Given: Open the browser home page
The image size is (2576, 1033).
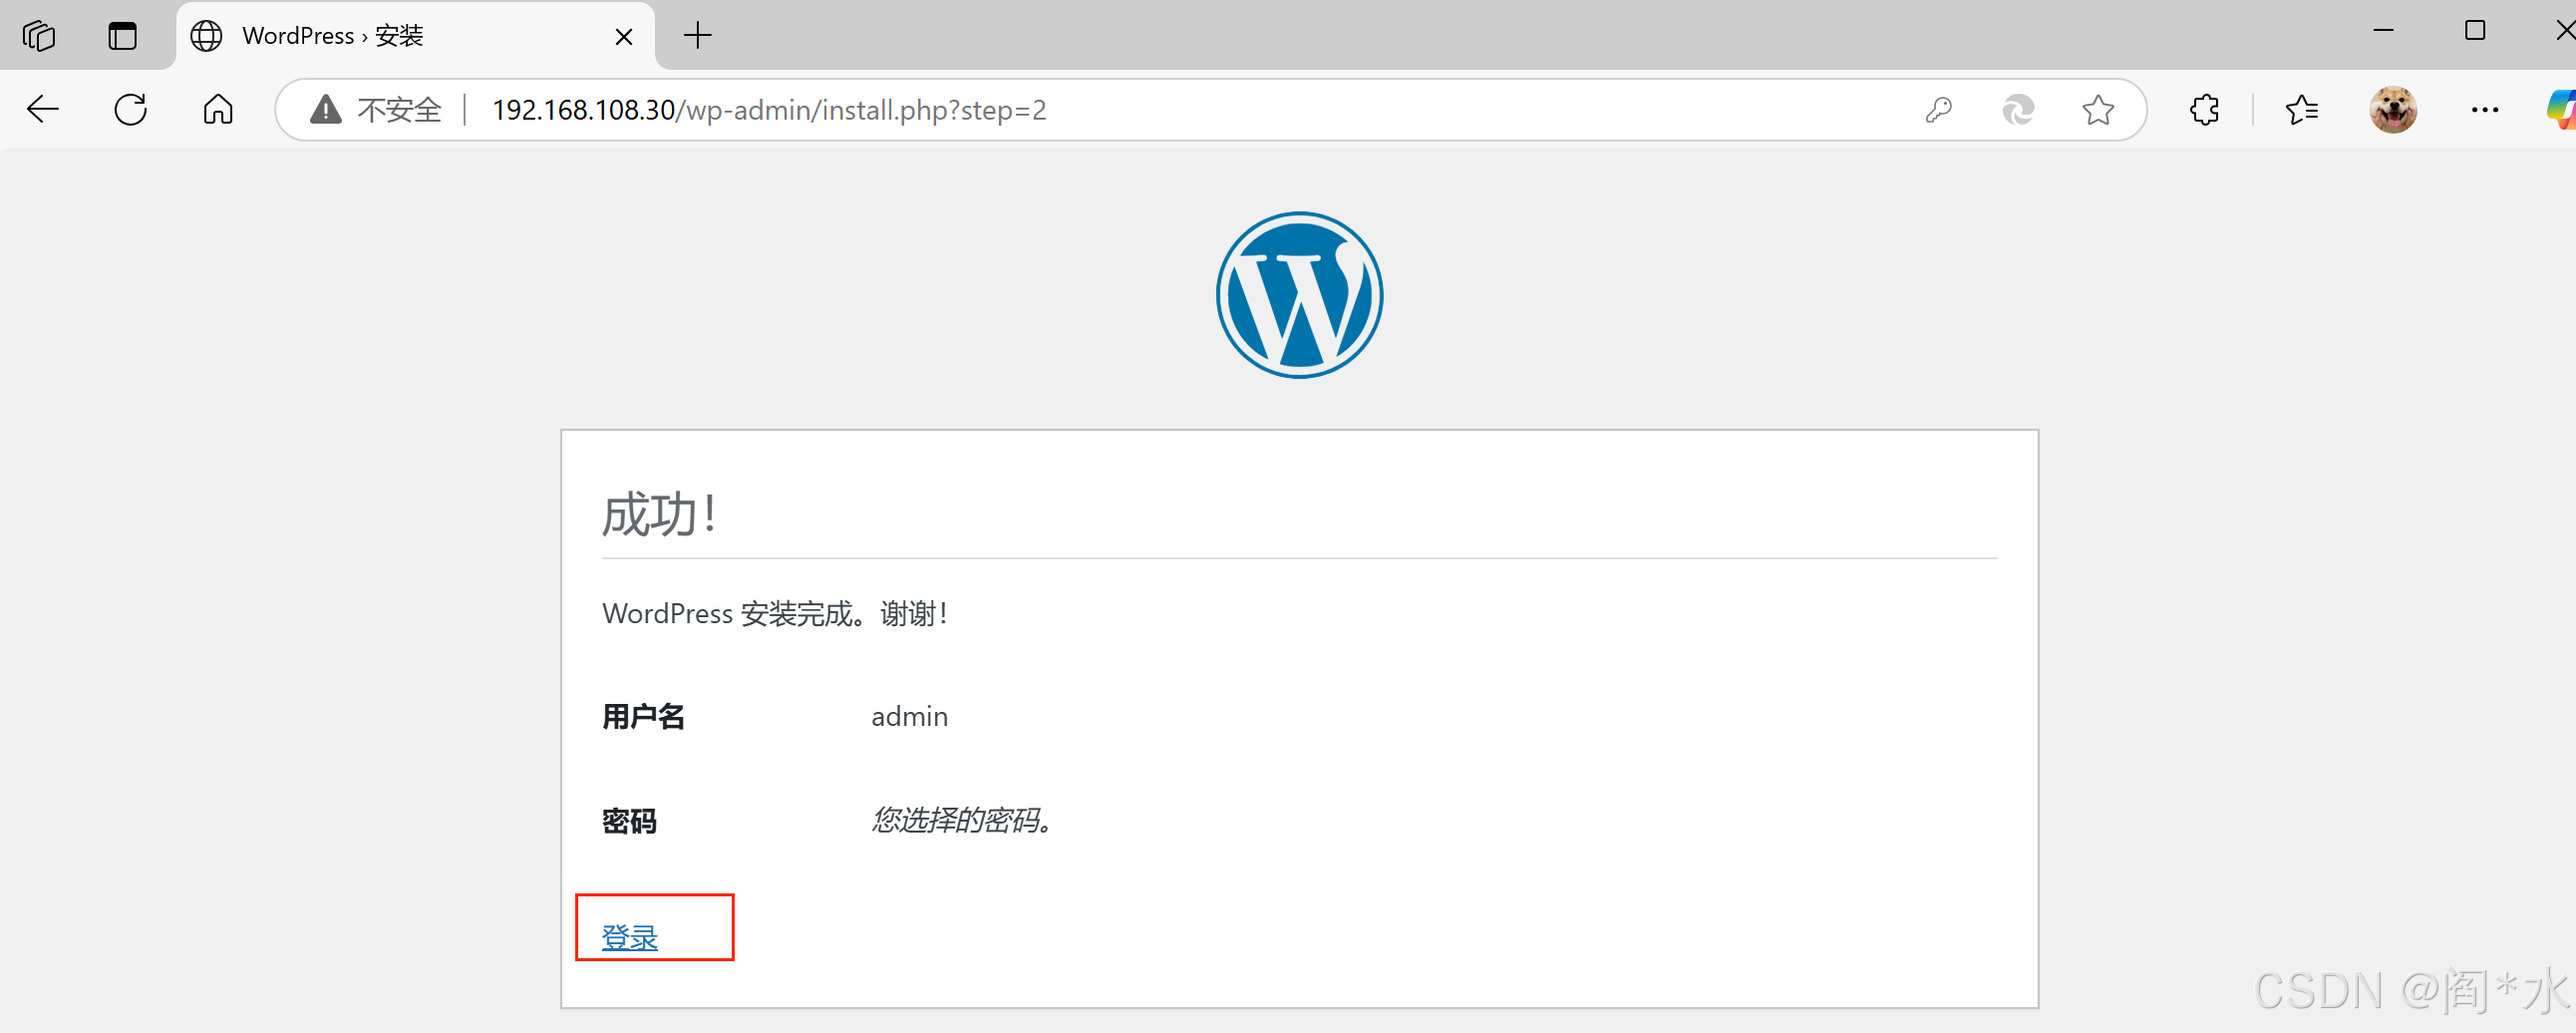Looking at the screenshot, I should click(x=218, y=109).
